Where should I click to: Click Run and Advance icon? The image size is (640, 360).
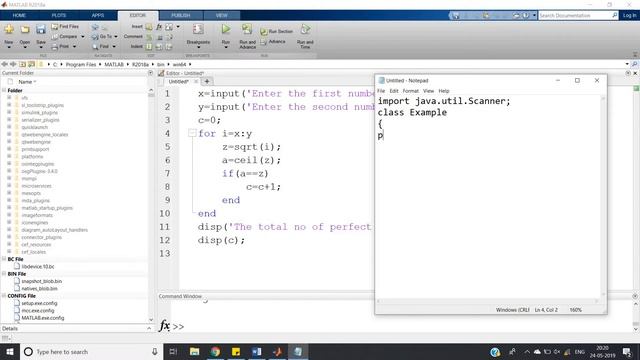coord(247,29)
